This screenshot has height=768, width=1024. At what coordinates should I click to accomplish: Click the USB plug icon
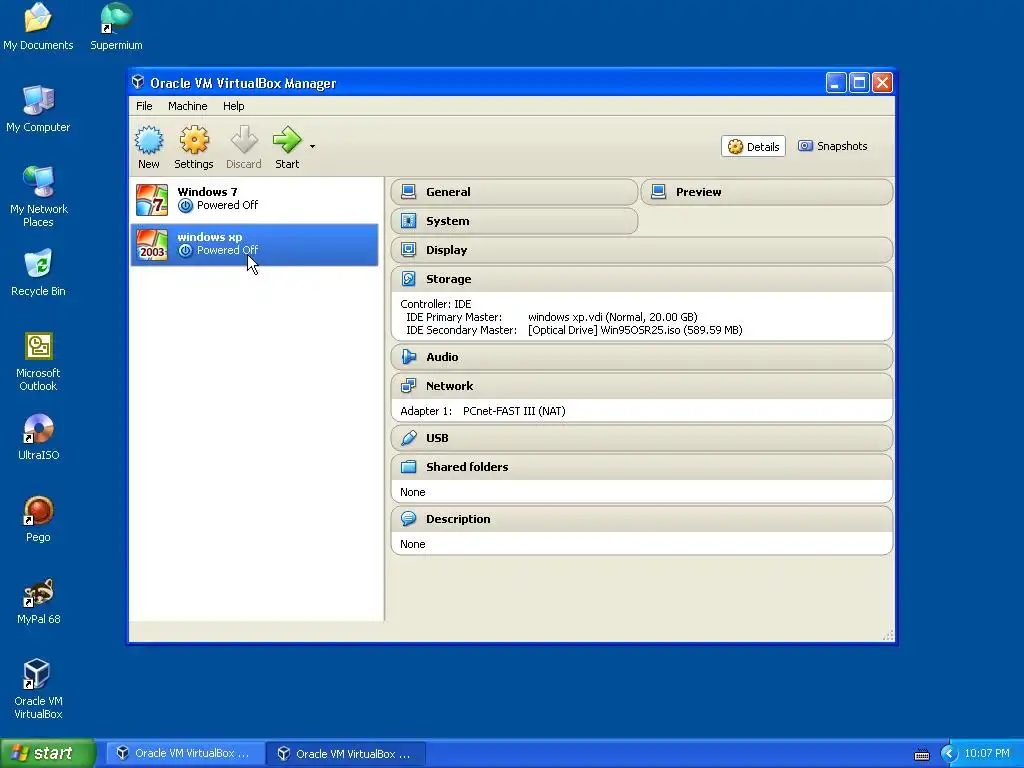[409, 438]
